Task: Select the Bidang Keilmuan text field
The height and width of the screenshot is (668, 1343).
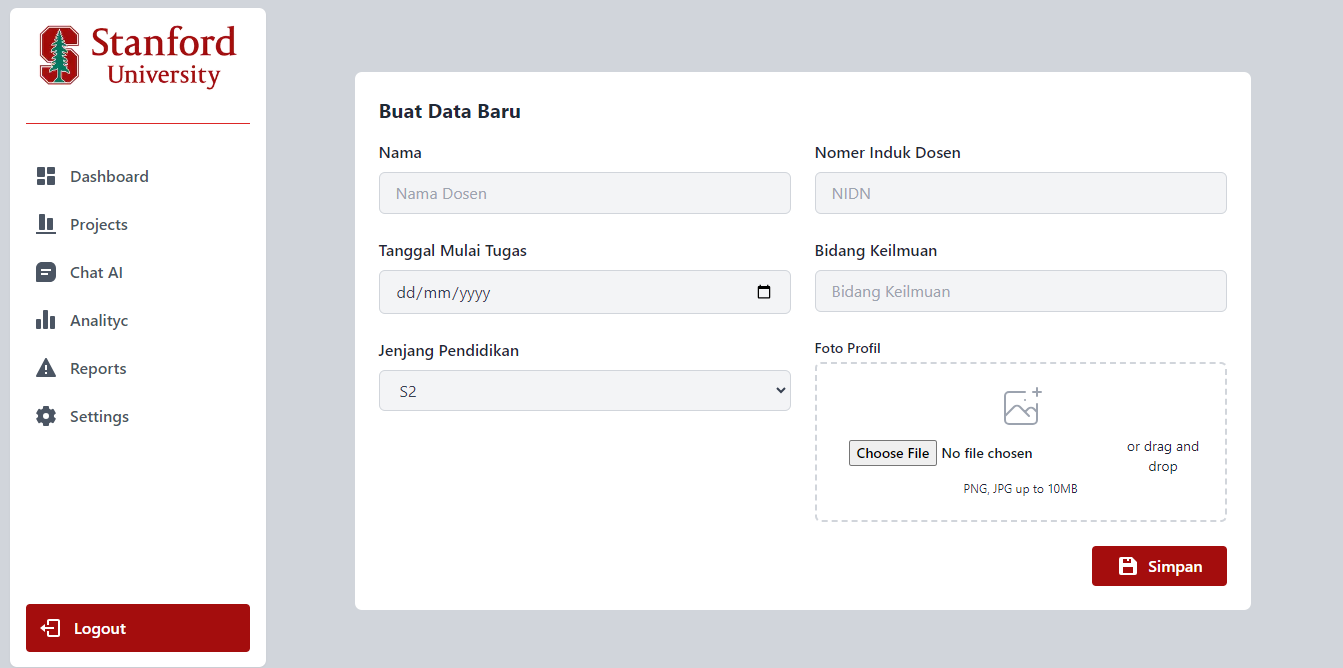Action: pos(1020,292)
